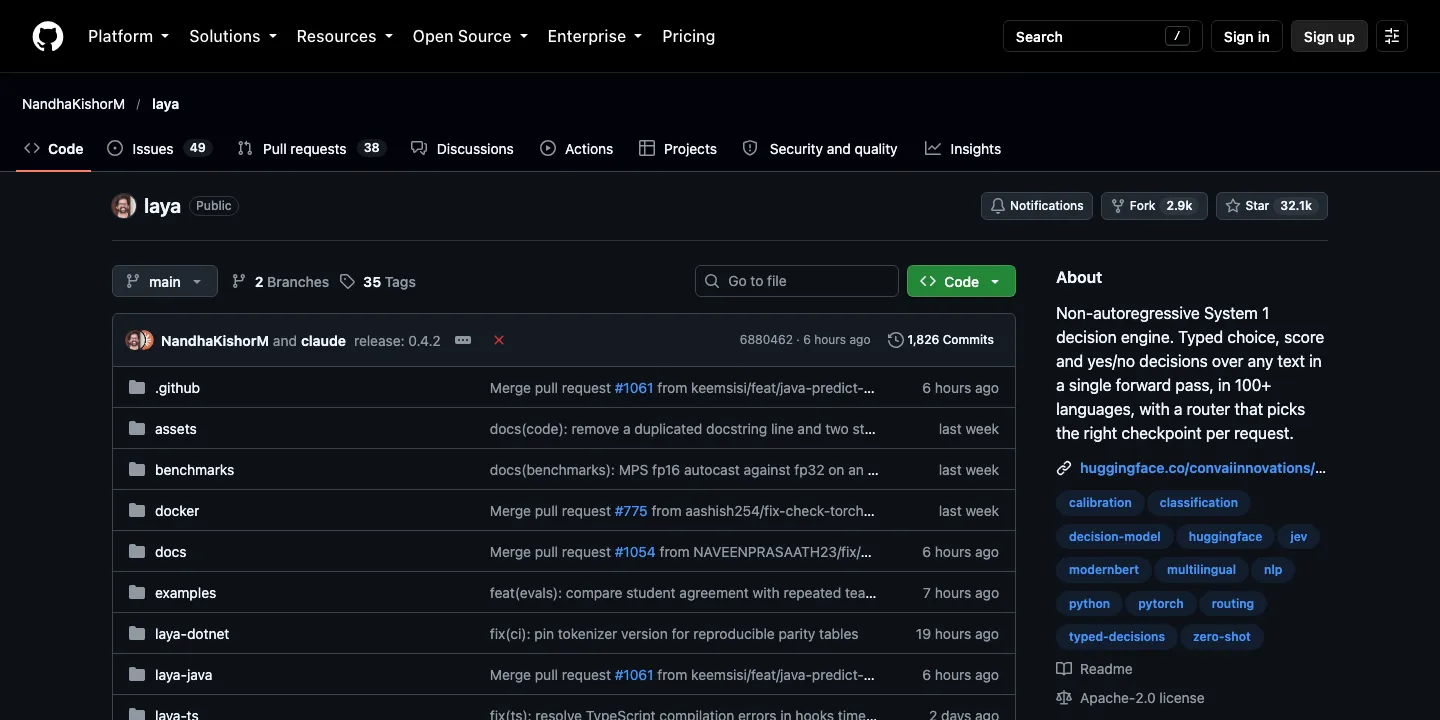Click the benchmarks folder icon
Viewport: 1440px width, 720px height.
(137, 470)
